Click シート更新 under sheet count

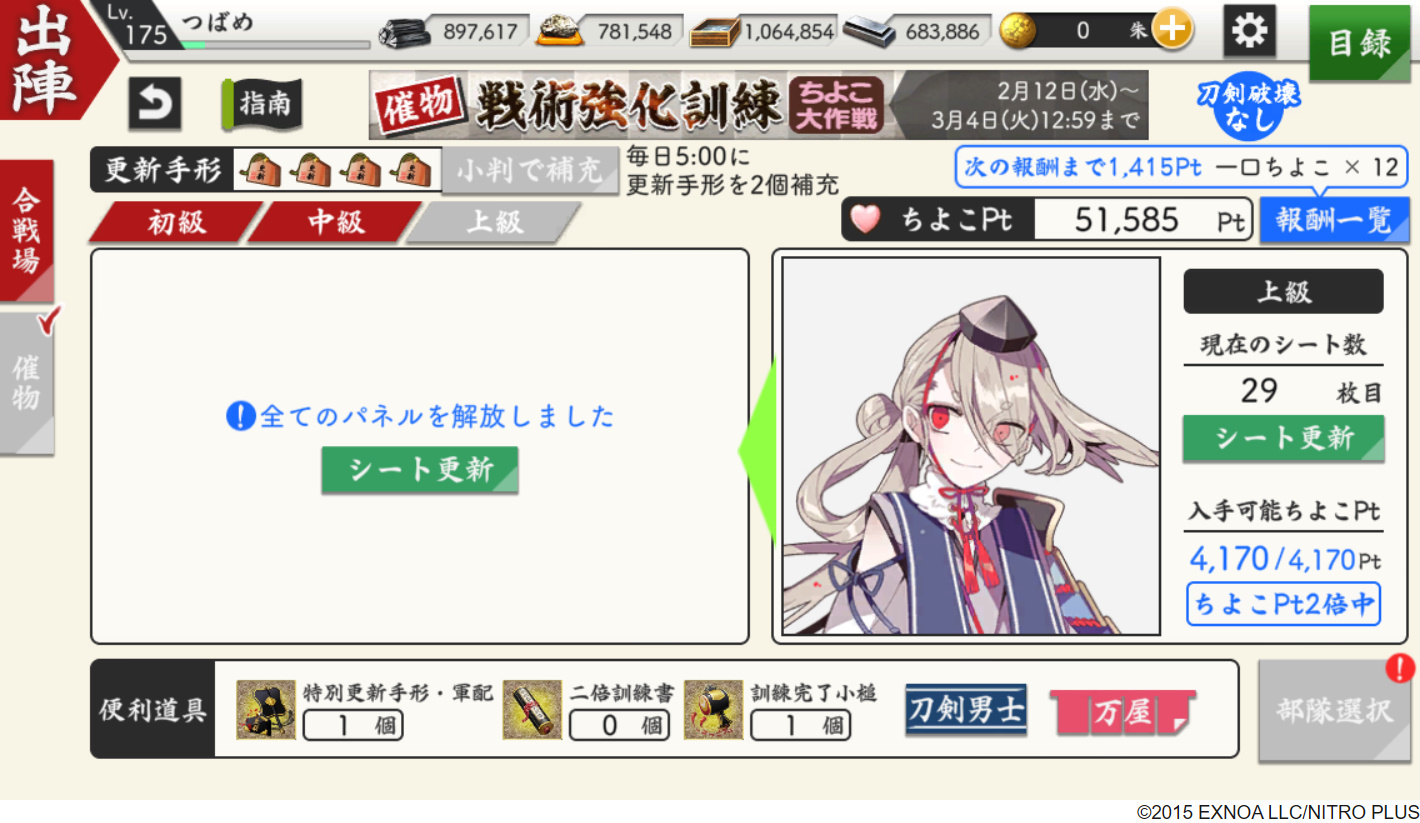(1284, 439)
